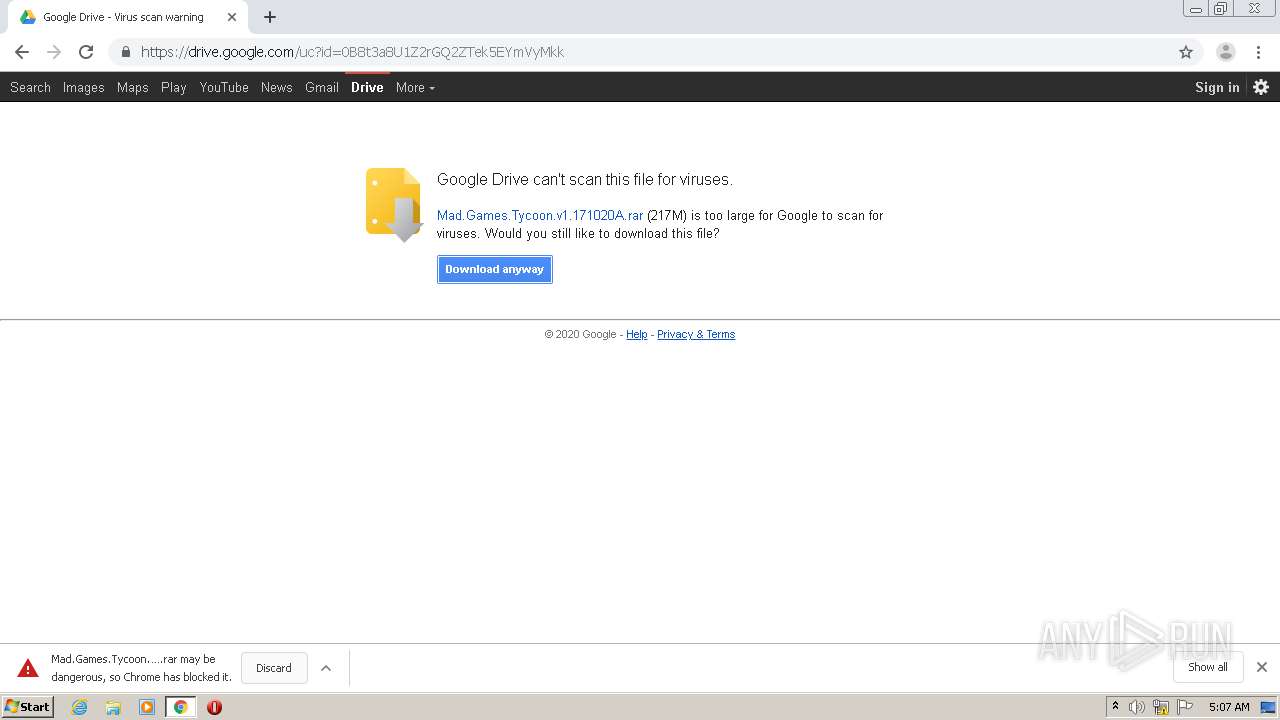1280x720 pixels.
Task: Open Internet Explorer from the taskbar
Action: [x=79, y=707]
